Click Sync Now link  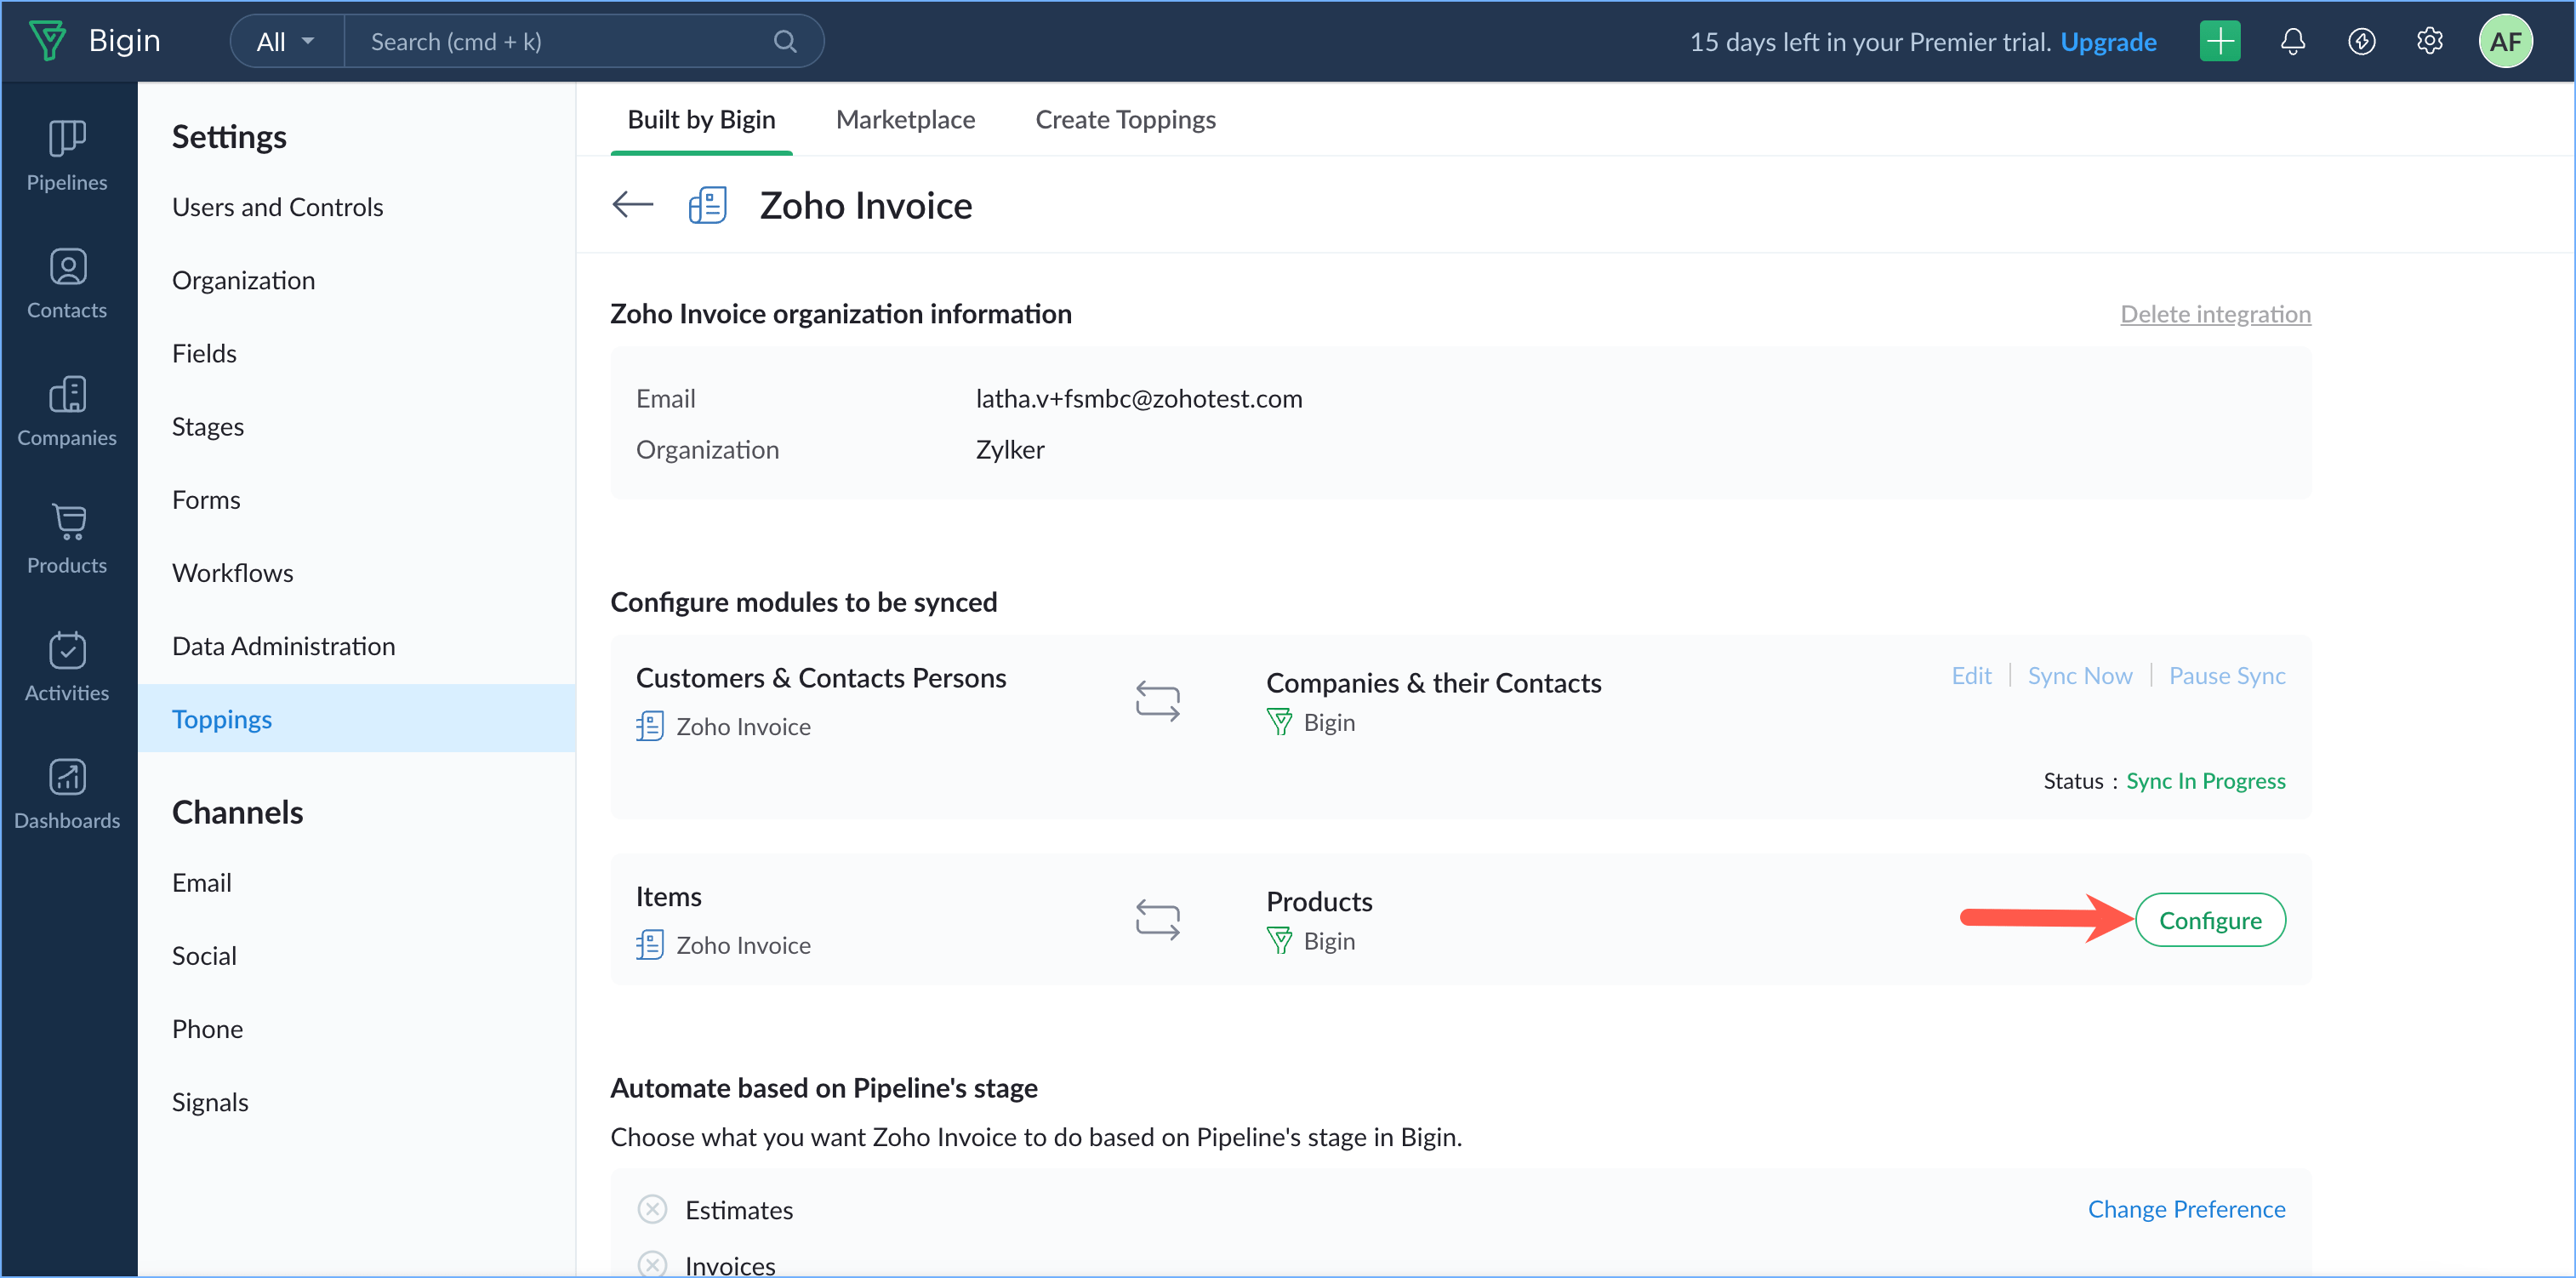point(2079,675)
